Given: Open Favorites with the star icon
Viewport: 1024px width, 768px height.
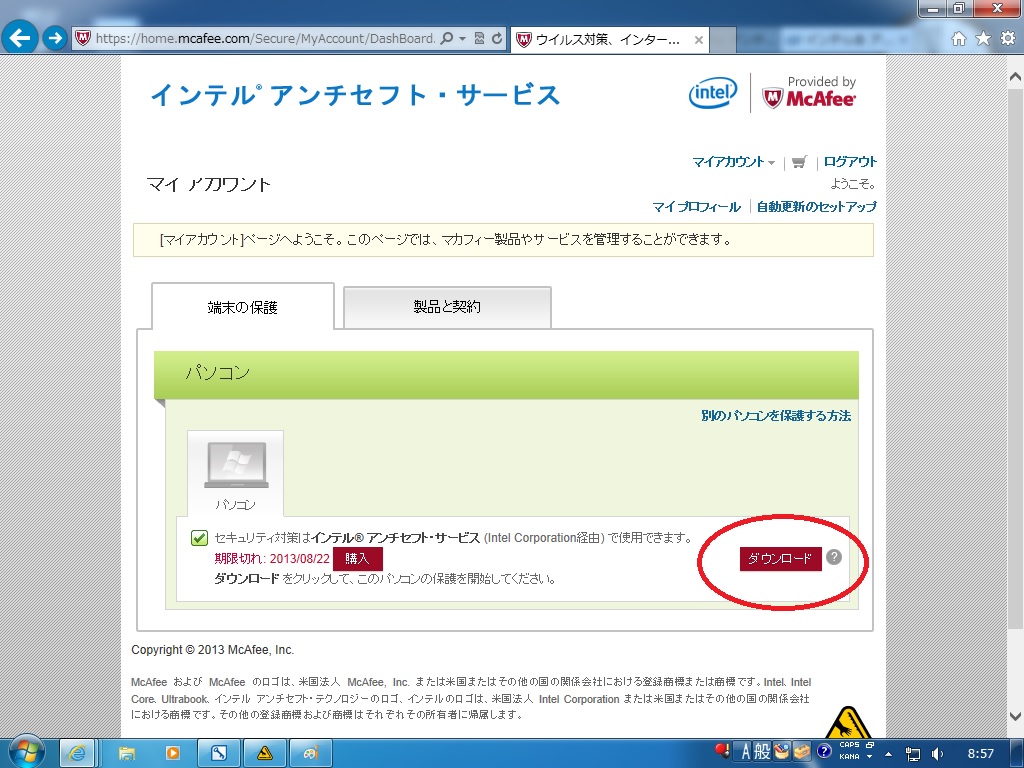Looking at the screenshot, I should point(983,39).
